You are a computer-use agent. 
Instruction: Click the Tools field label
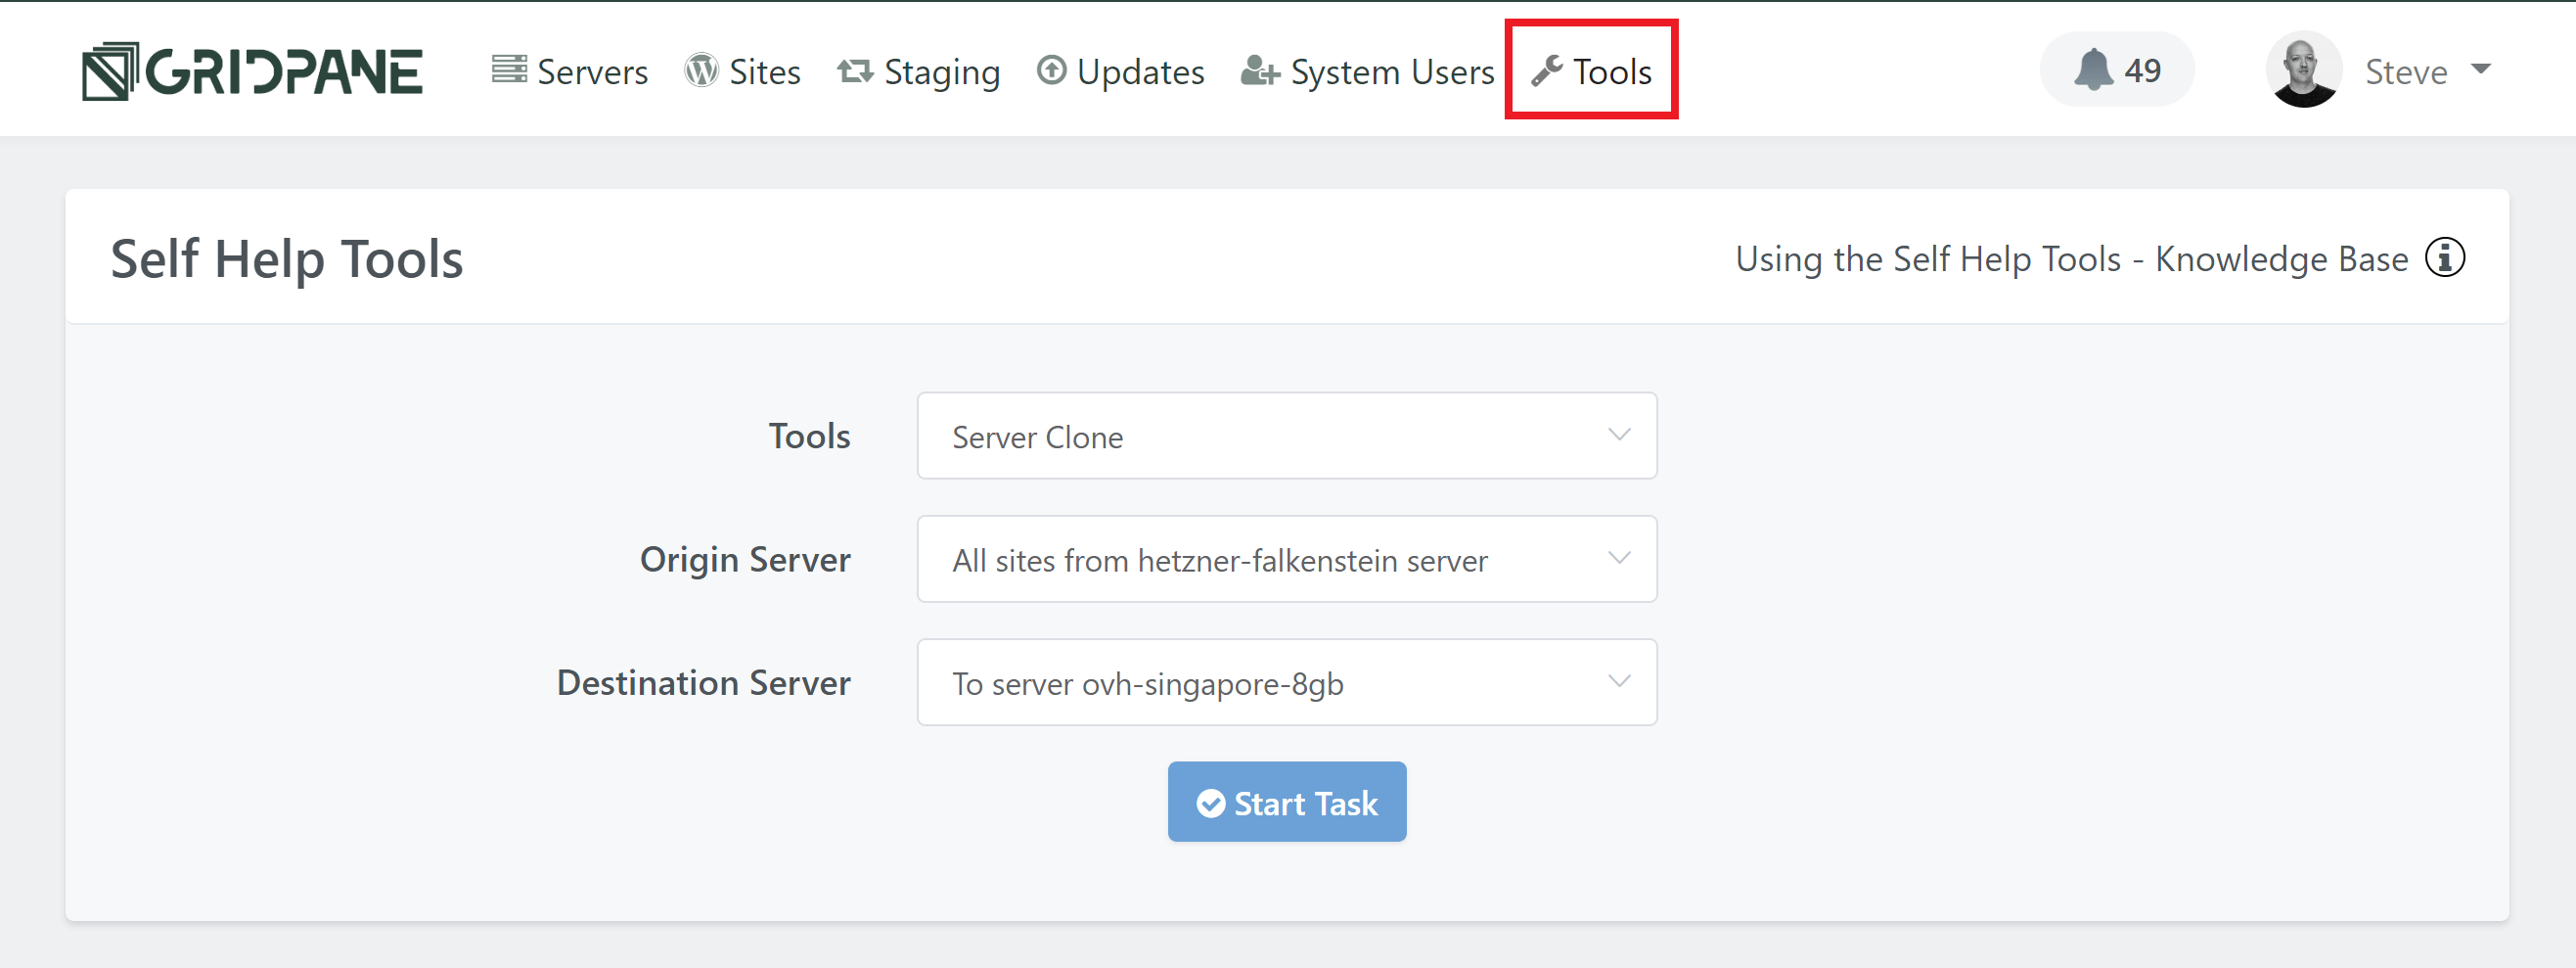[809, 436]
